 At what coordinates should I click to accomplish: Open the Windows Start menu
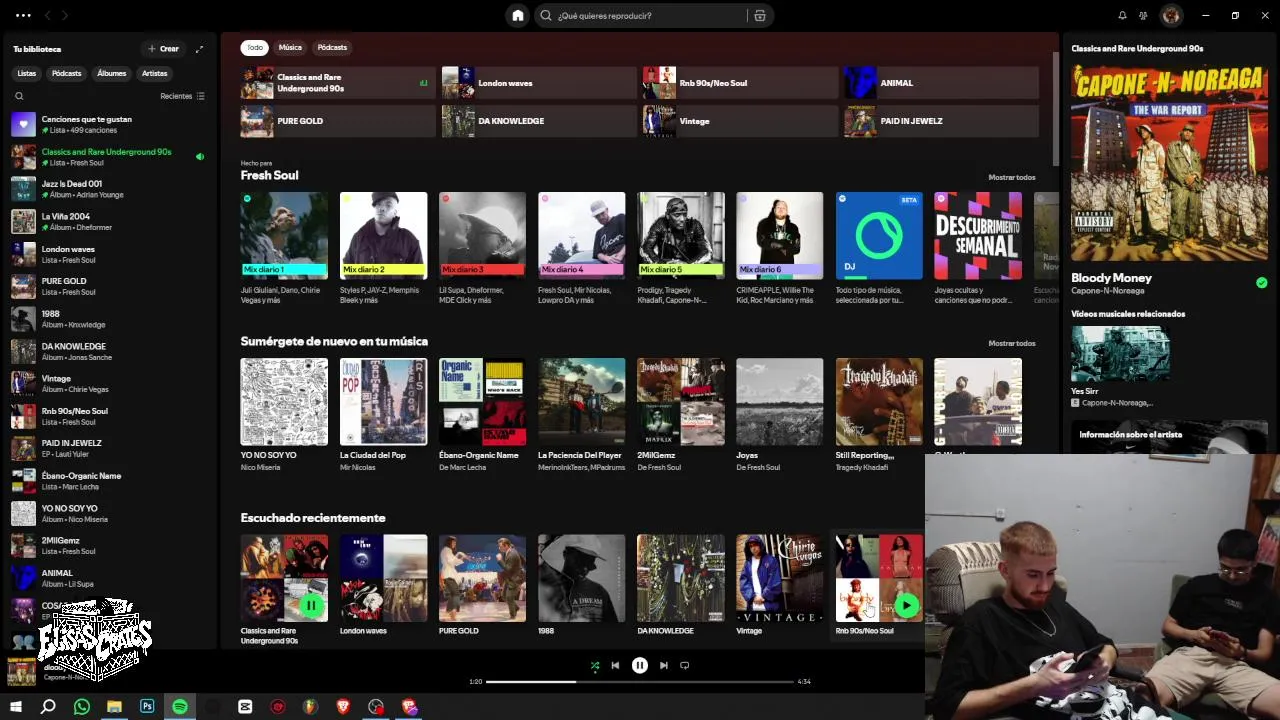15,707
